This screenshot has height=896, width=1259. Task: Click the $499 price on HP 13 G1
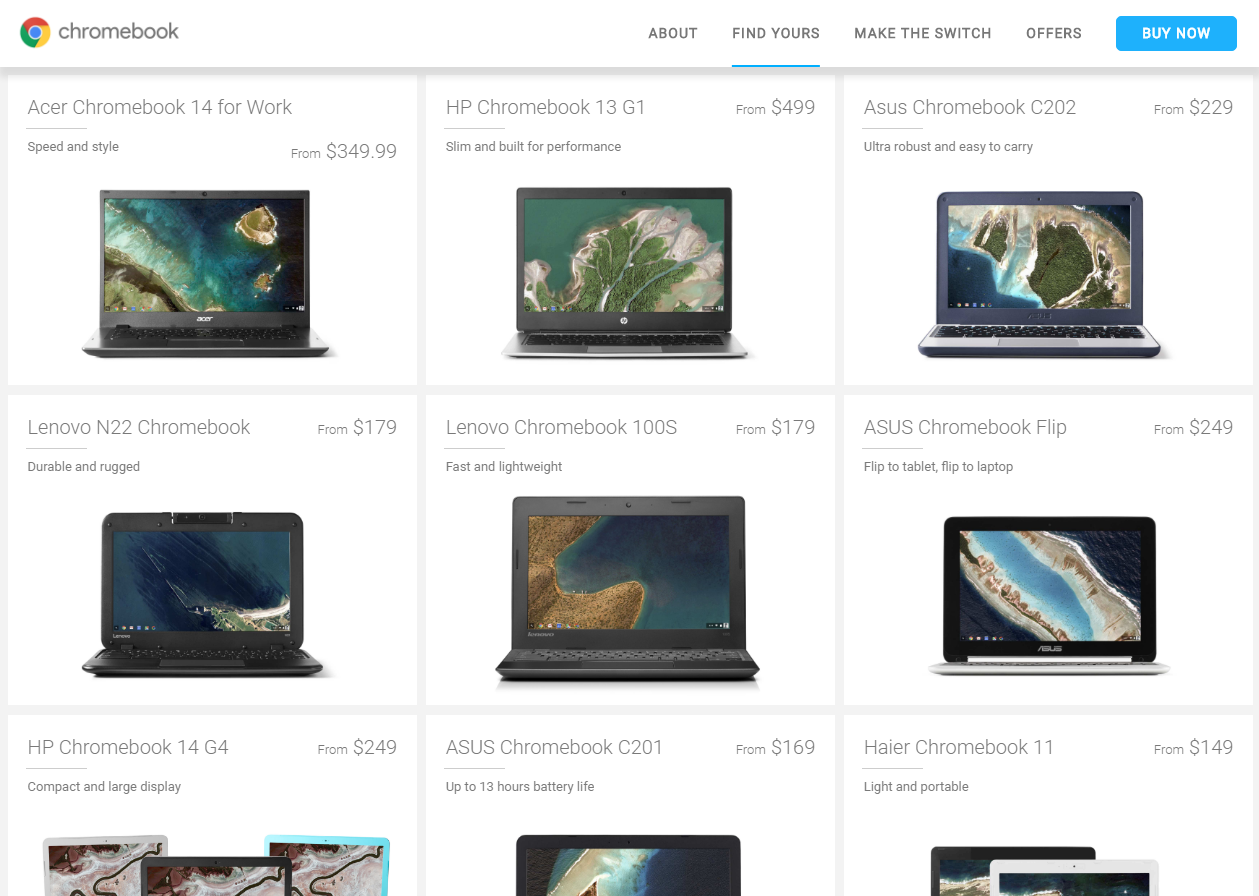793,108
